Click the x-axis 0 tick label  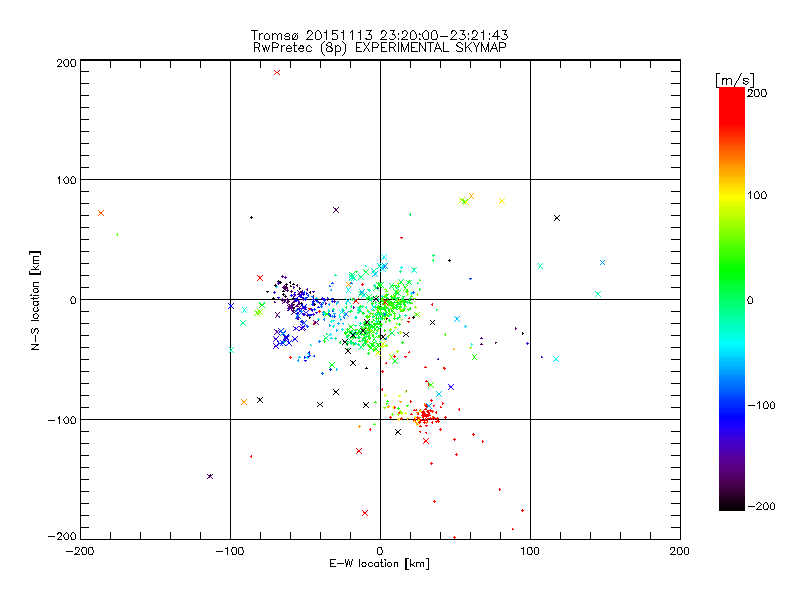pos(380,551)
